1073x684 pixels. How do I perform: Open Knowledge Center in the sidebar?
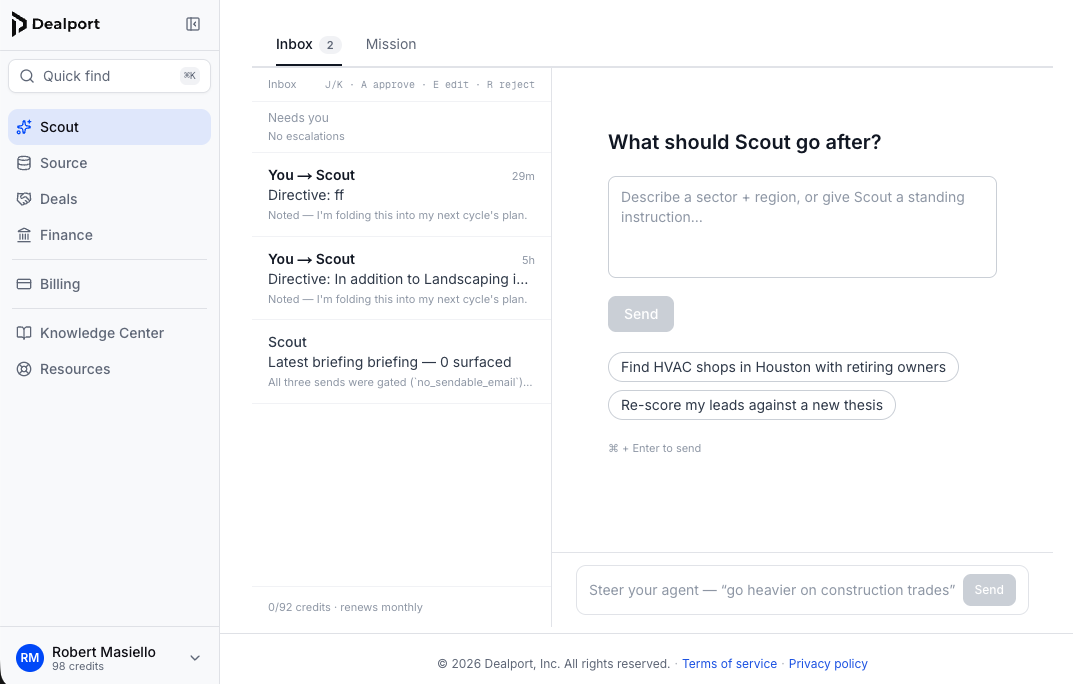109,333
